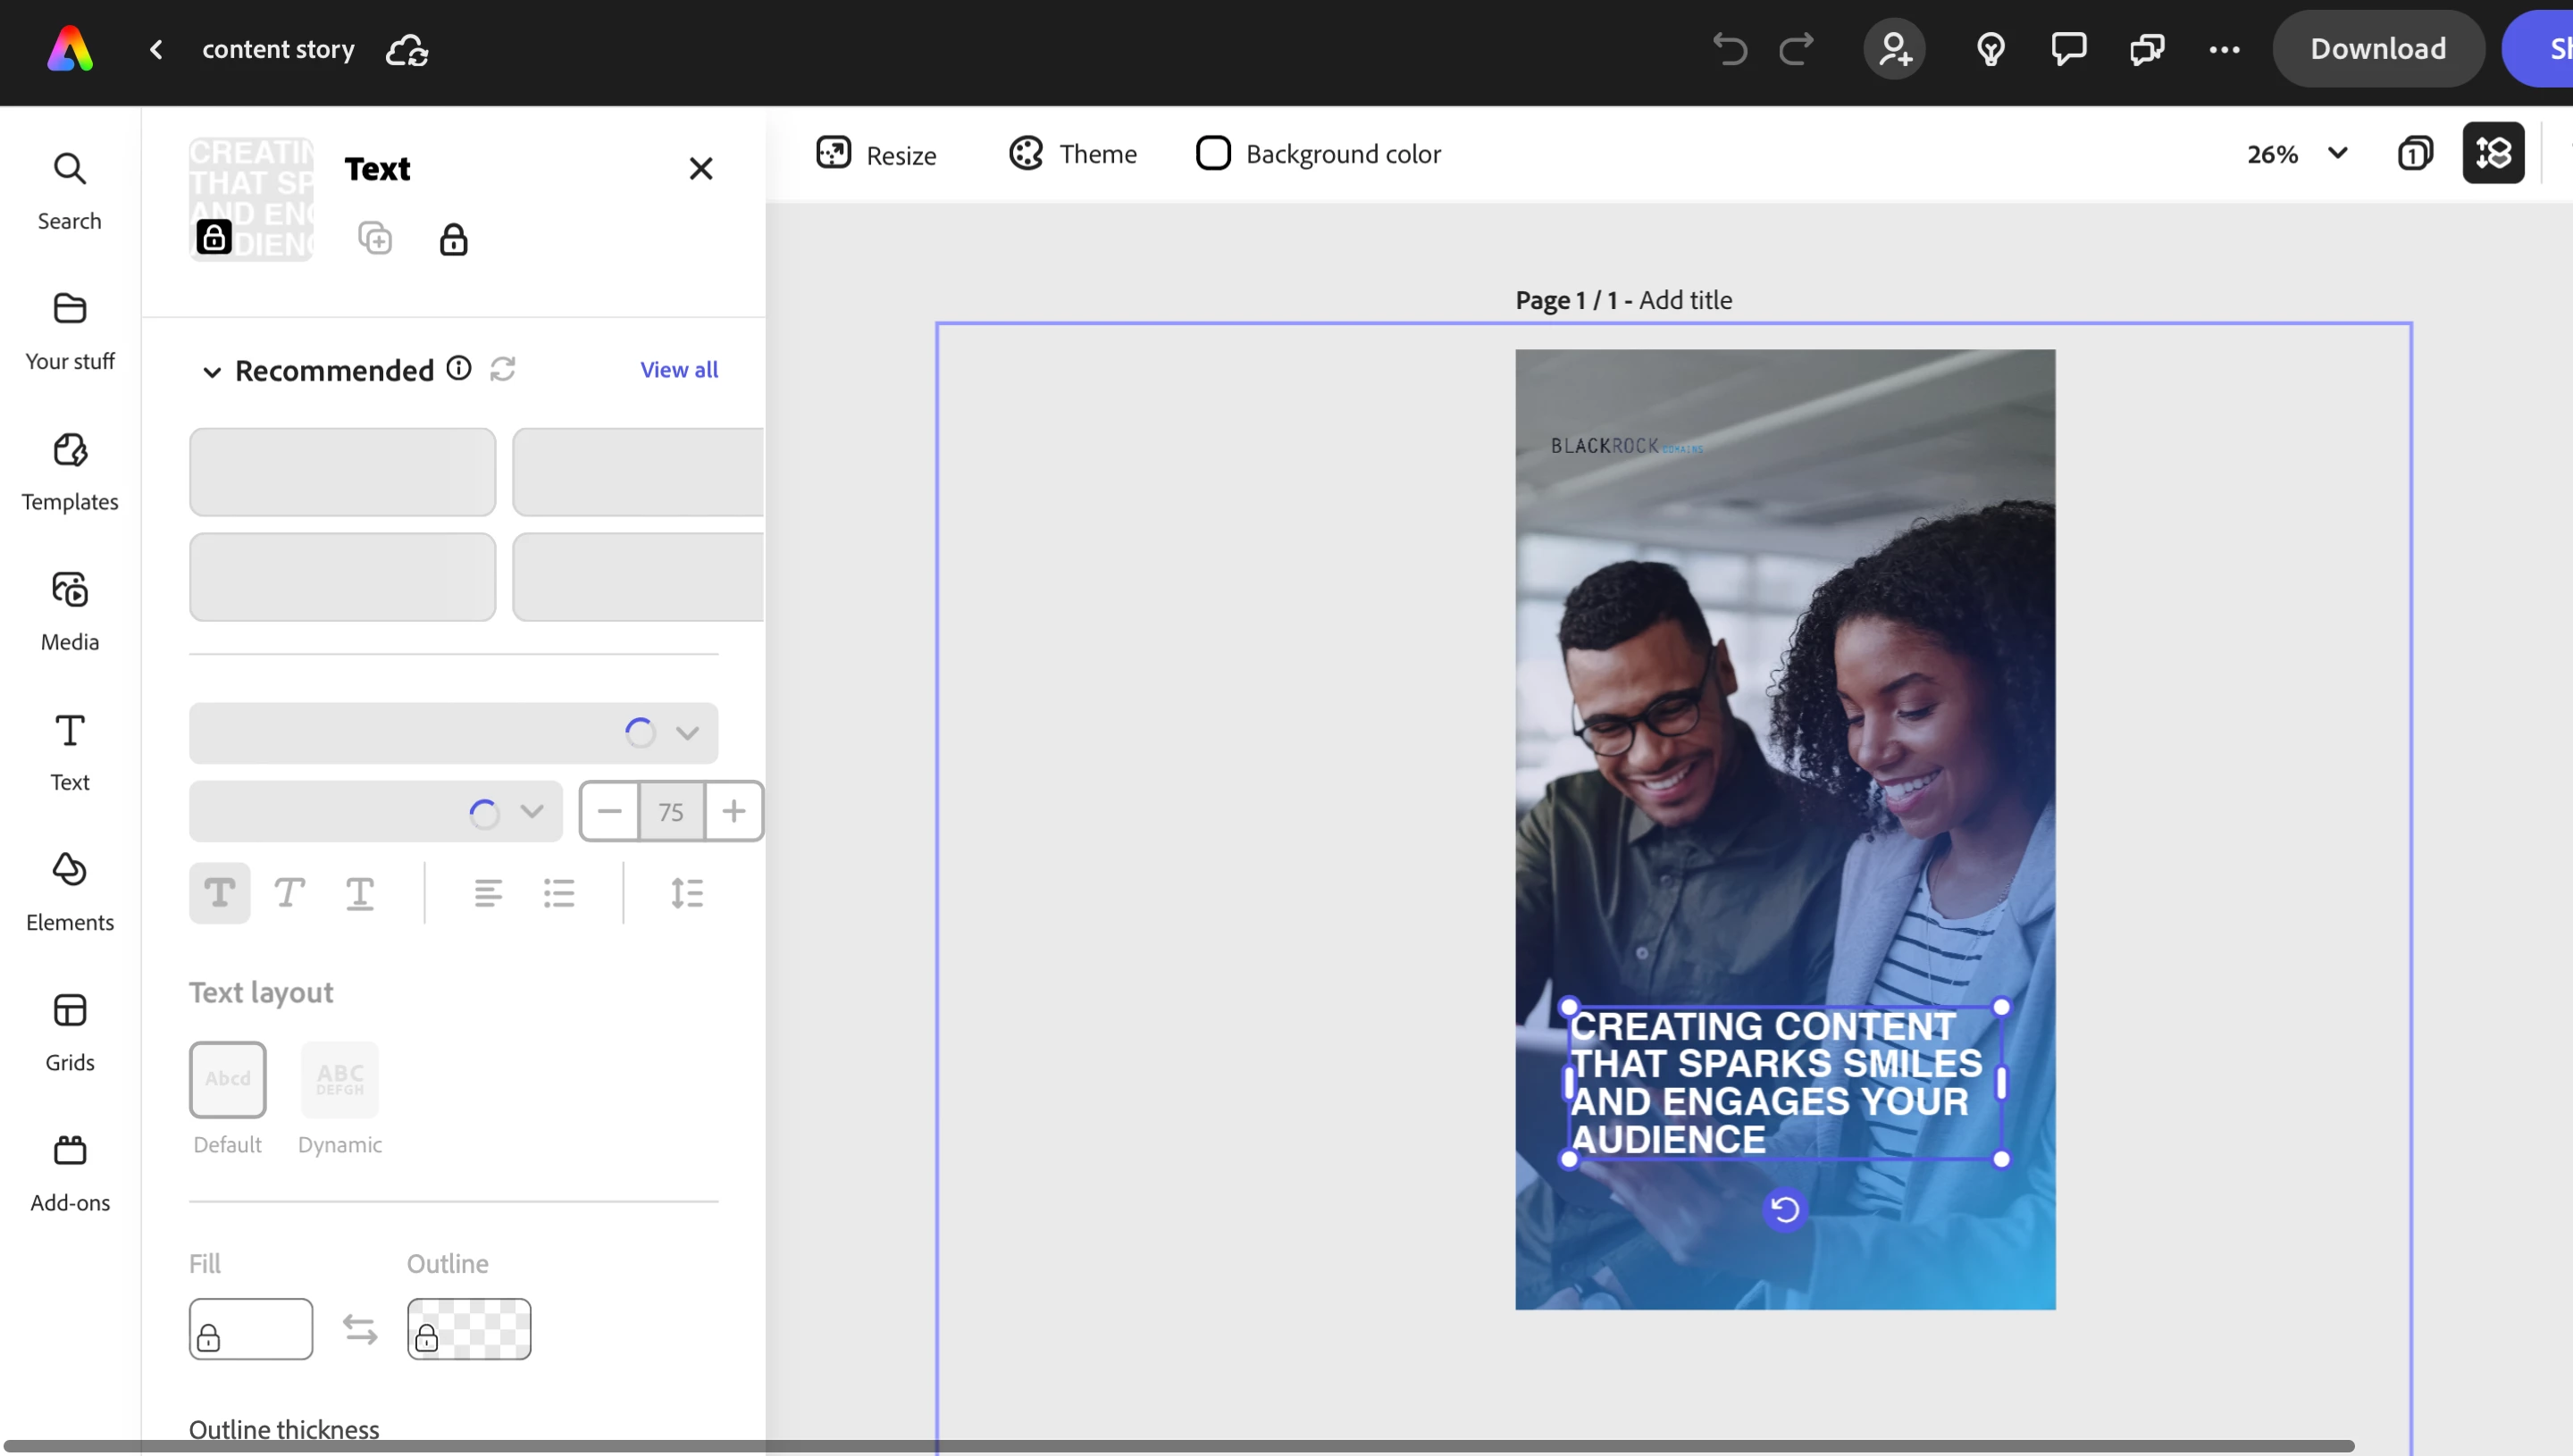Open the Templates panel in sidebar
Viewport: 2573px width, 1456px height.
pos(69,471)
